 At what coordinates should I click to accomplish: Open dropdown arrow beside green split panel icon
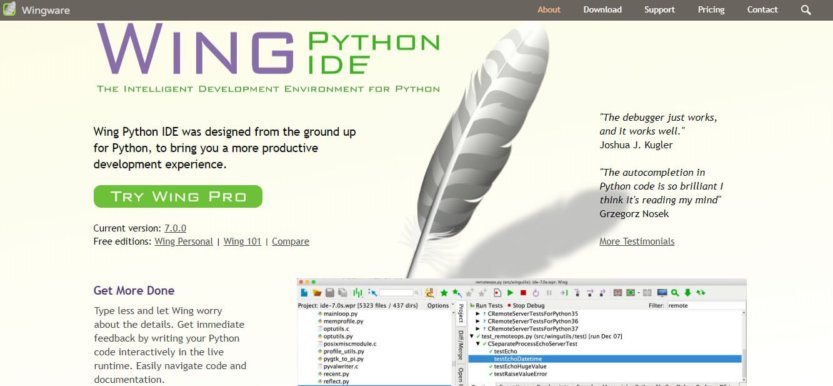[x=639, y=293]
